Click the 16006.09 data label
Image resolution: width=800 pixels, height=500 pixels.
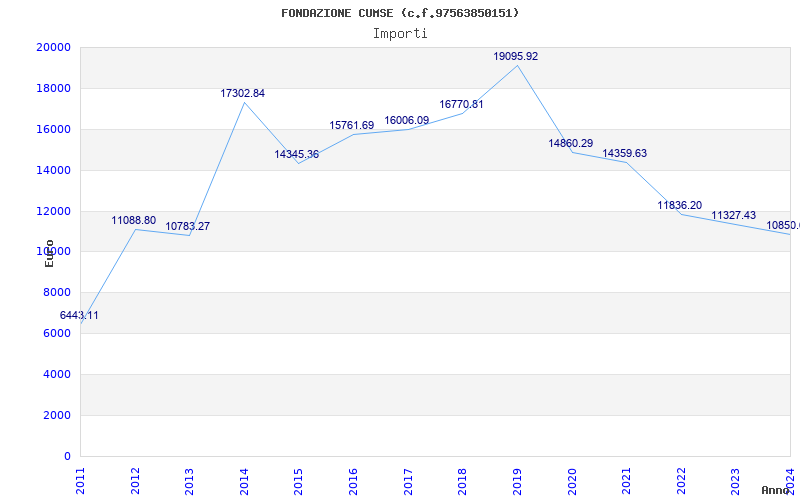[x=407, y=120]
